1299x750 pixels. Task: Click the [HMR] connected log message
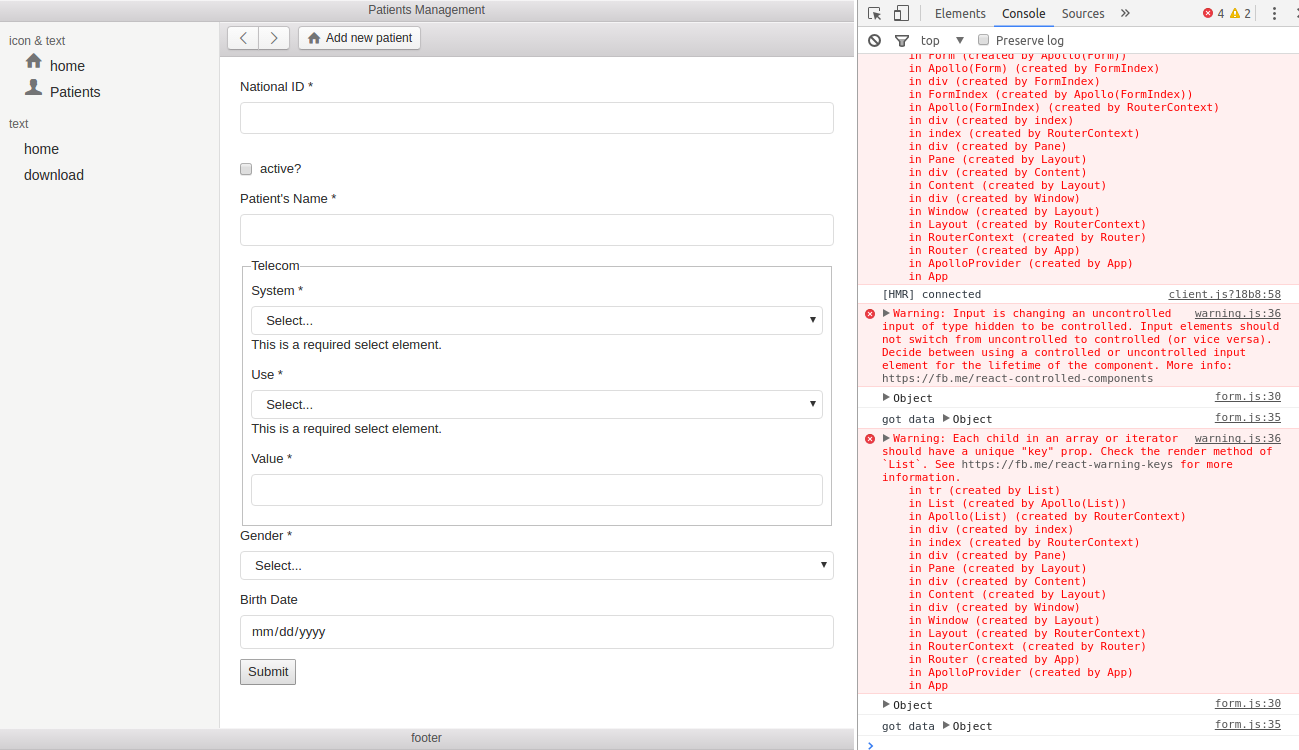click(931, 294)
